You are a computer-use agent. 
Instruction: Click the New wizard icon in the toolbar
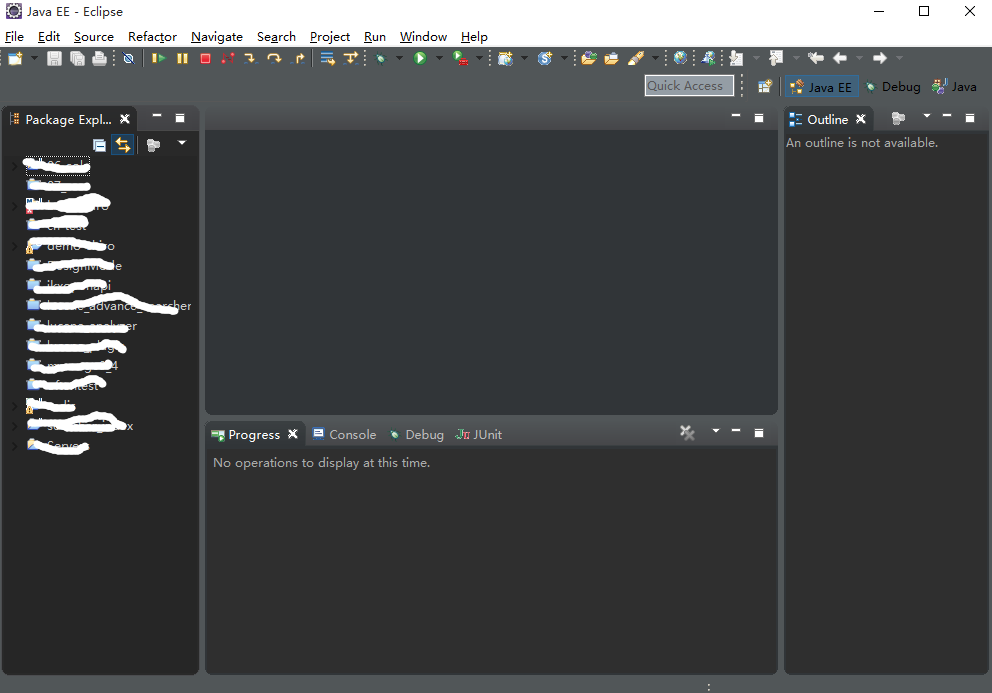[15, 58]
